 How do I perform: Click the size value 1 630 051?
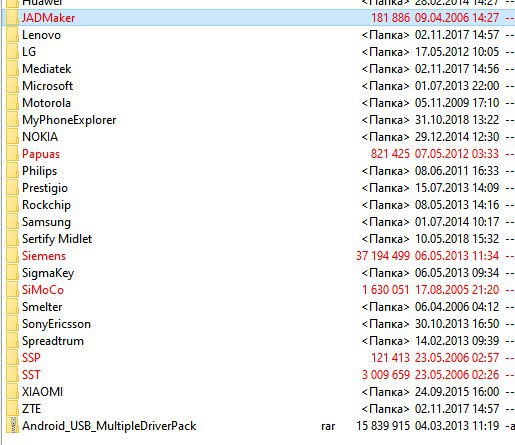386,290
